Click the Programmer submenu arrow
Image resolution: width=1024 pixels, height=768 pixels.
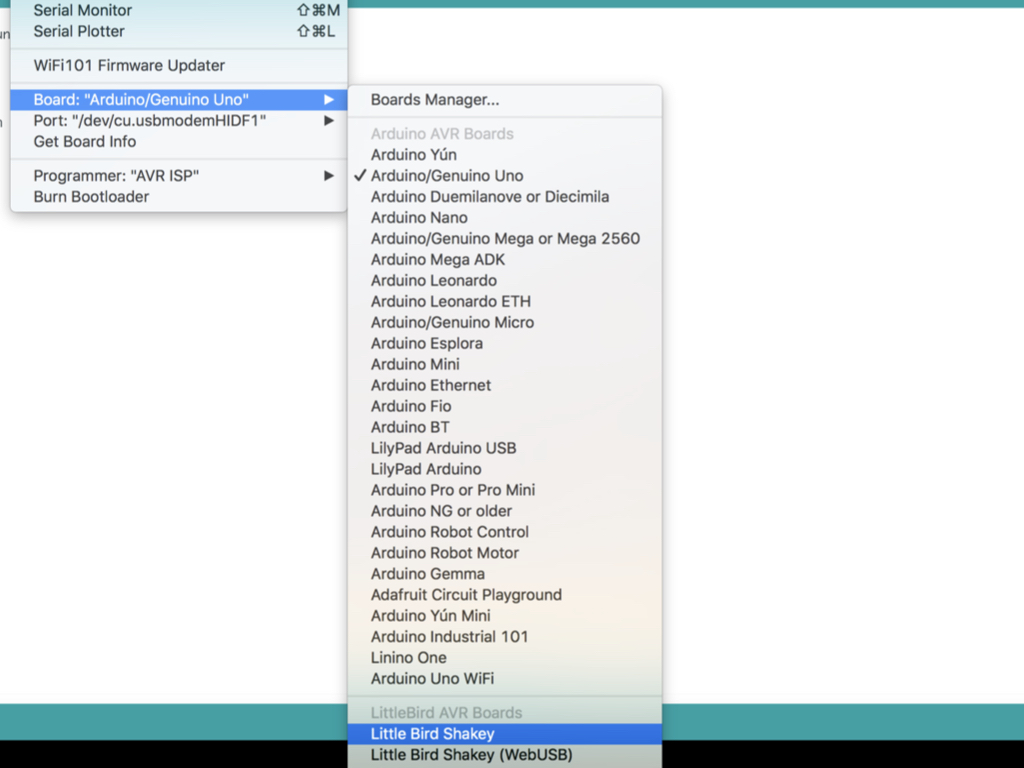pyautogui.click(x=328, y=175)
